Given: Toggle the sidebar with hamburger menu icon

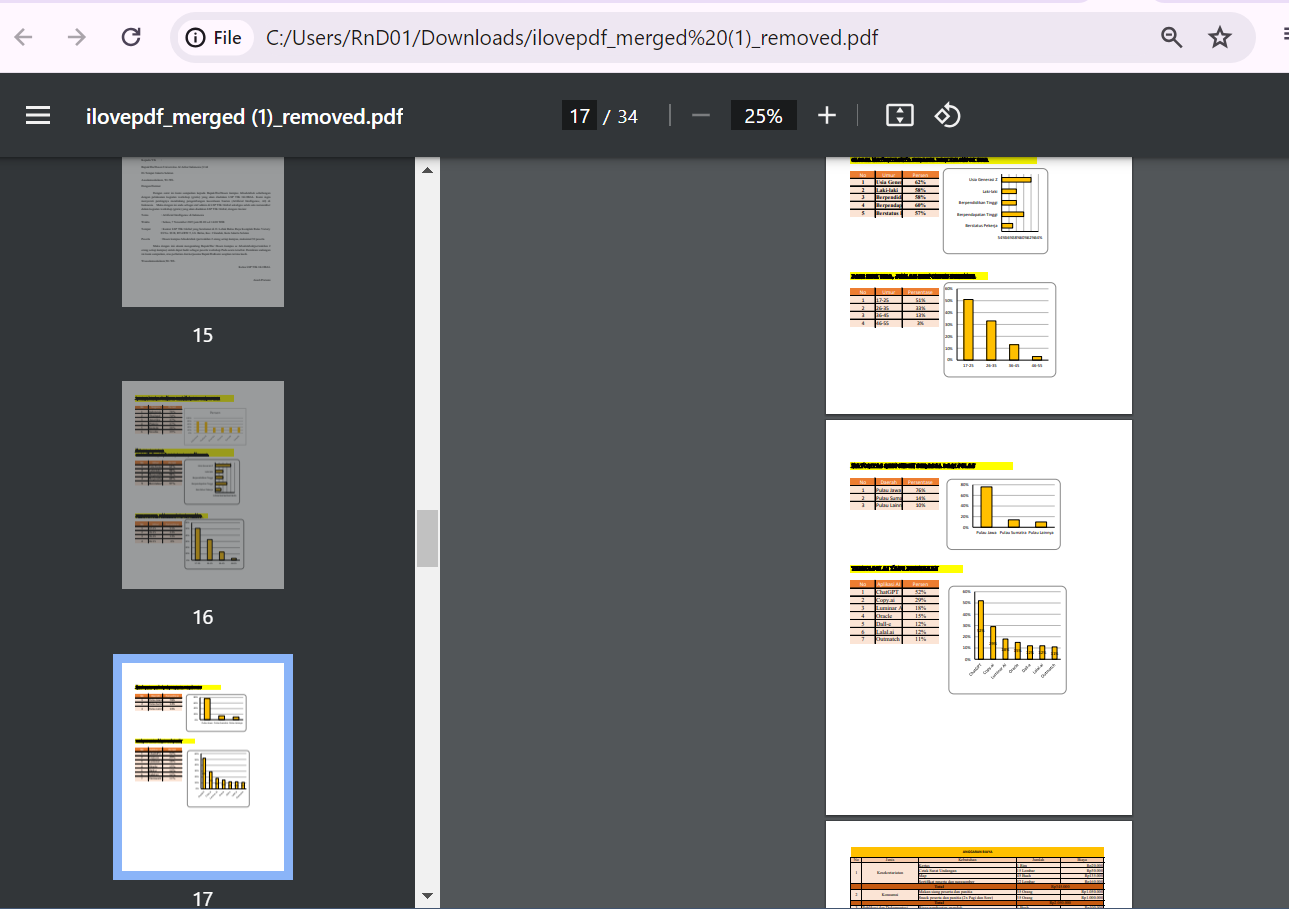Looking at the screenshot, I should [38, 116].
